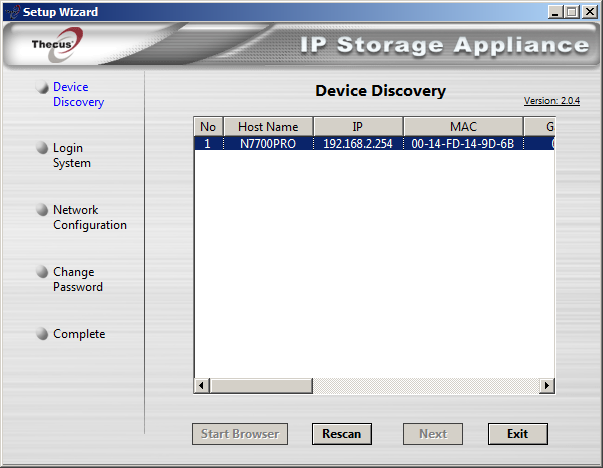Minimize the Setup Wizard window
This screenshot has height=468, width=603.
point(555,12)
